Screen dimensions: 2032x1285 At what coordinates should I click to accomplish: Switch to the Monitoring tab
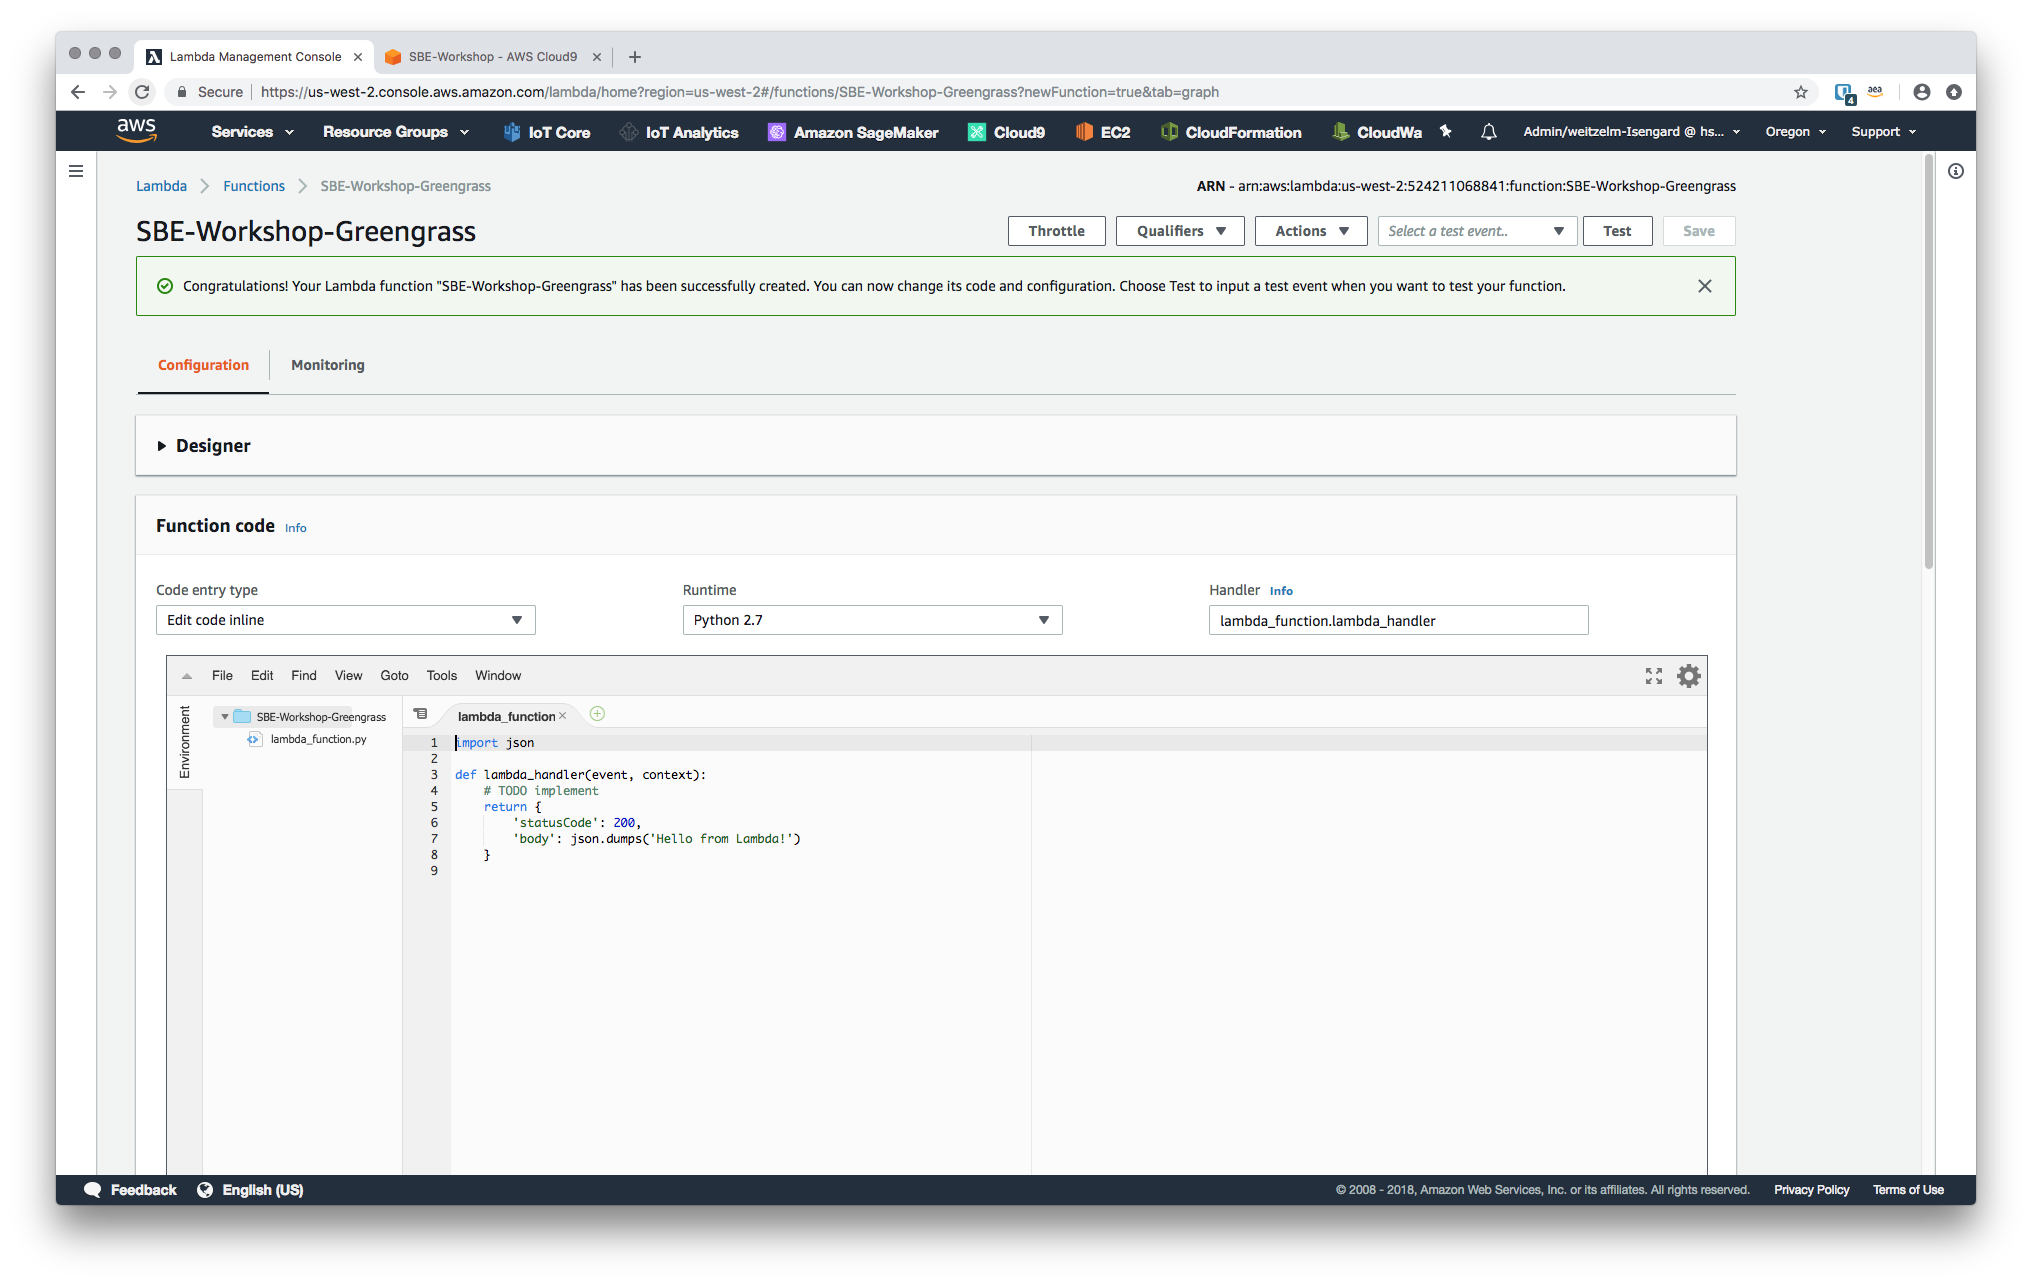point(328,365)
